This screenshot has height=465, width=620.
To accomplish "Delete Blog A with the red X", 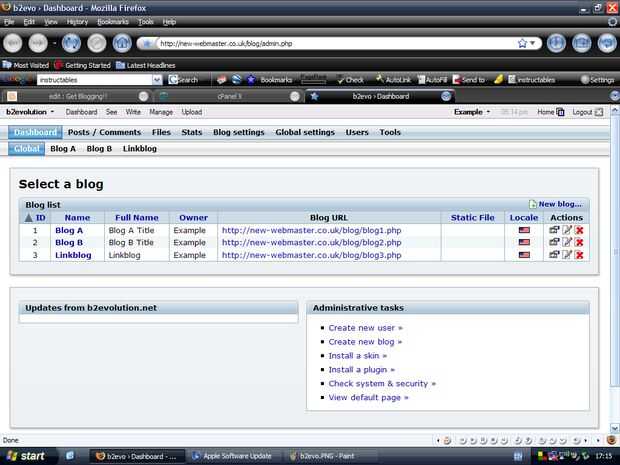I will pyautogui.click(x=579, y=230).
